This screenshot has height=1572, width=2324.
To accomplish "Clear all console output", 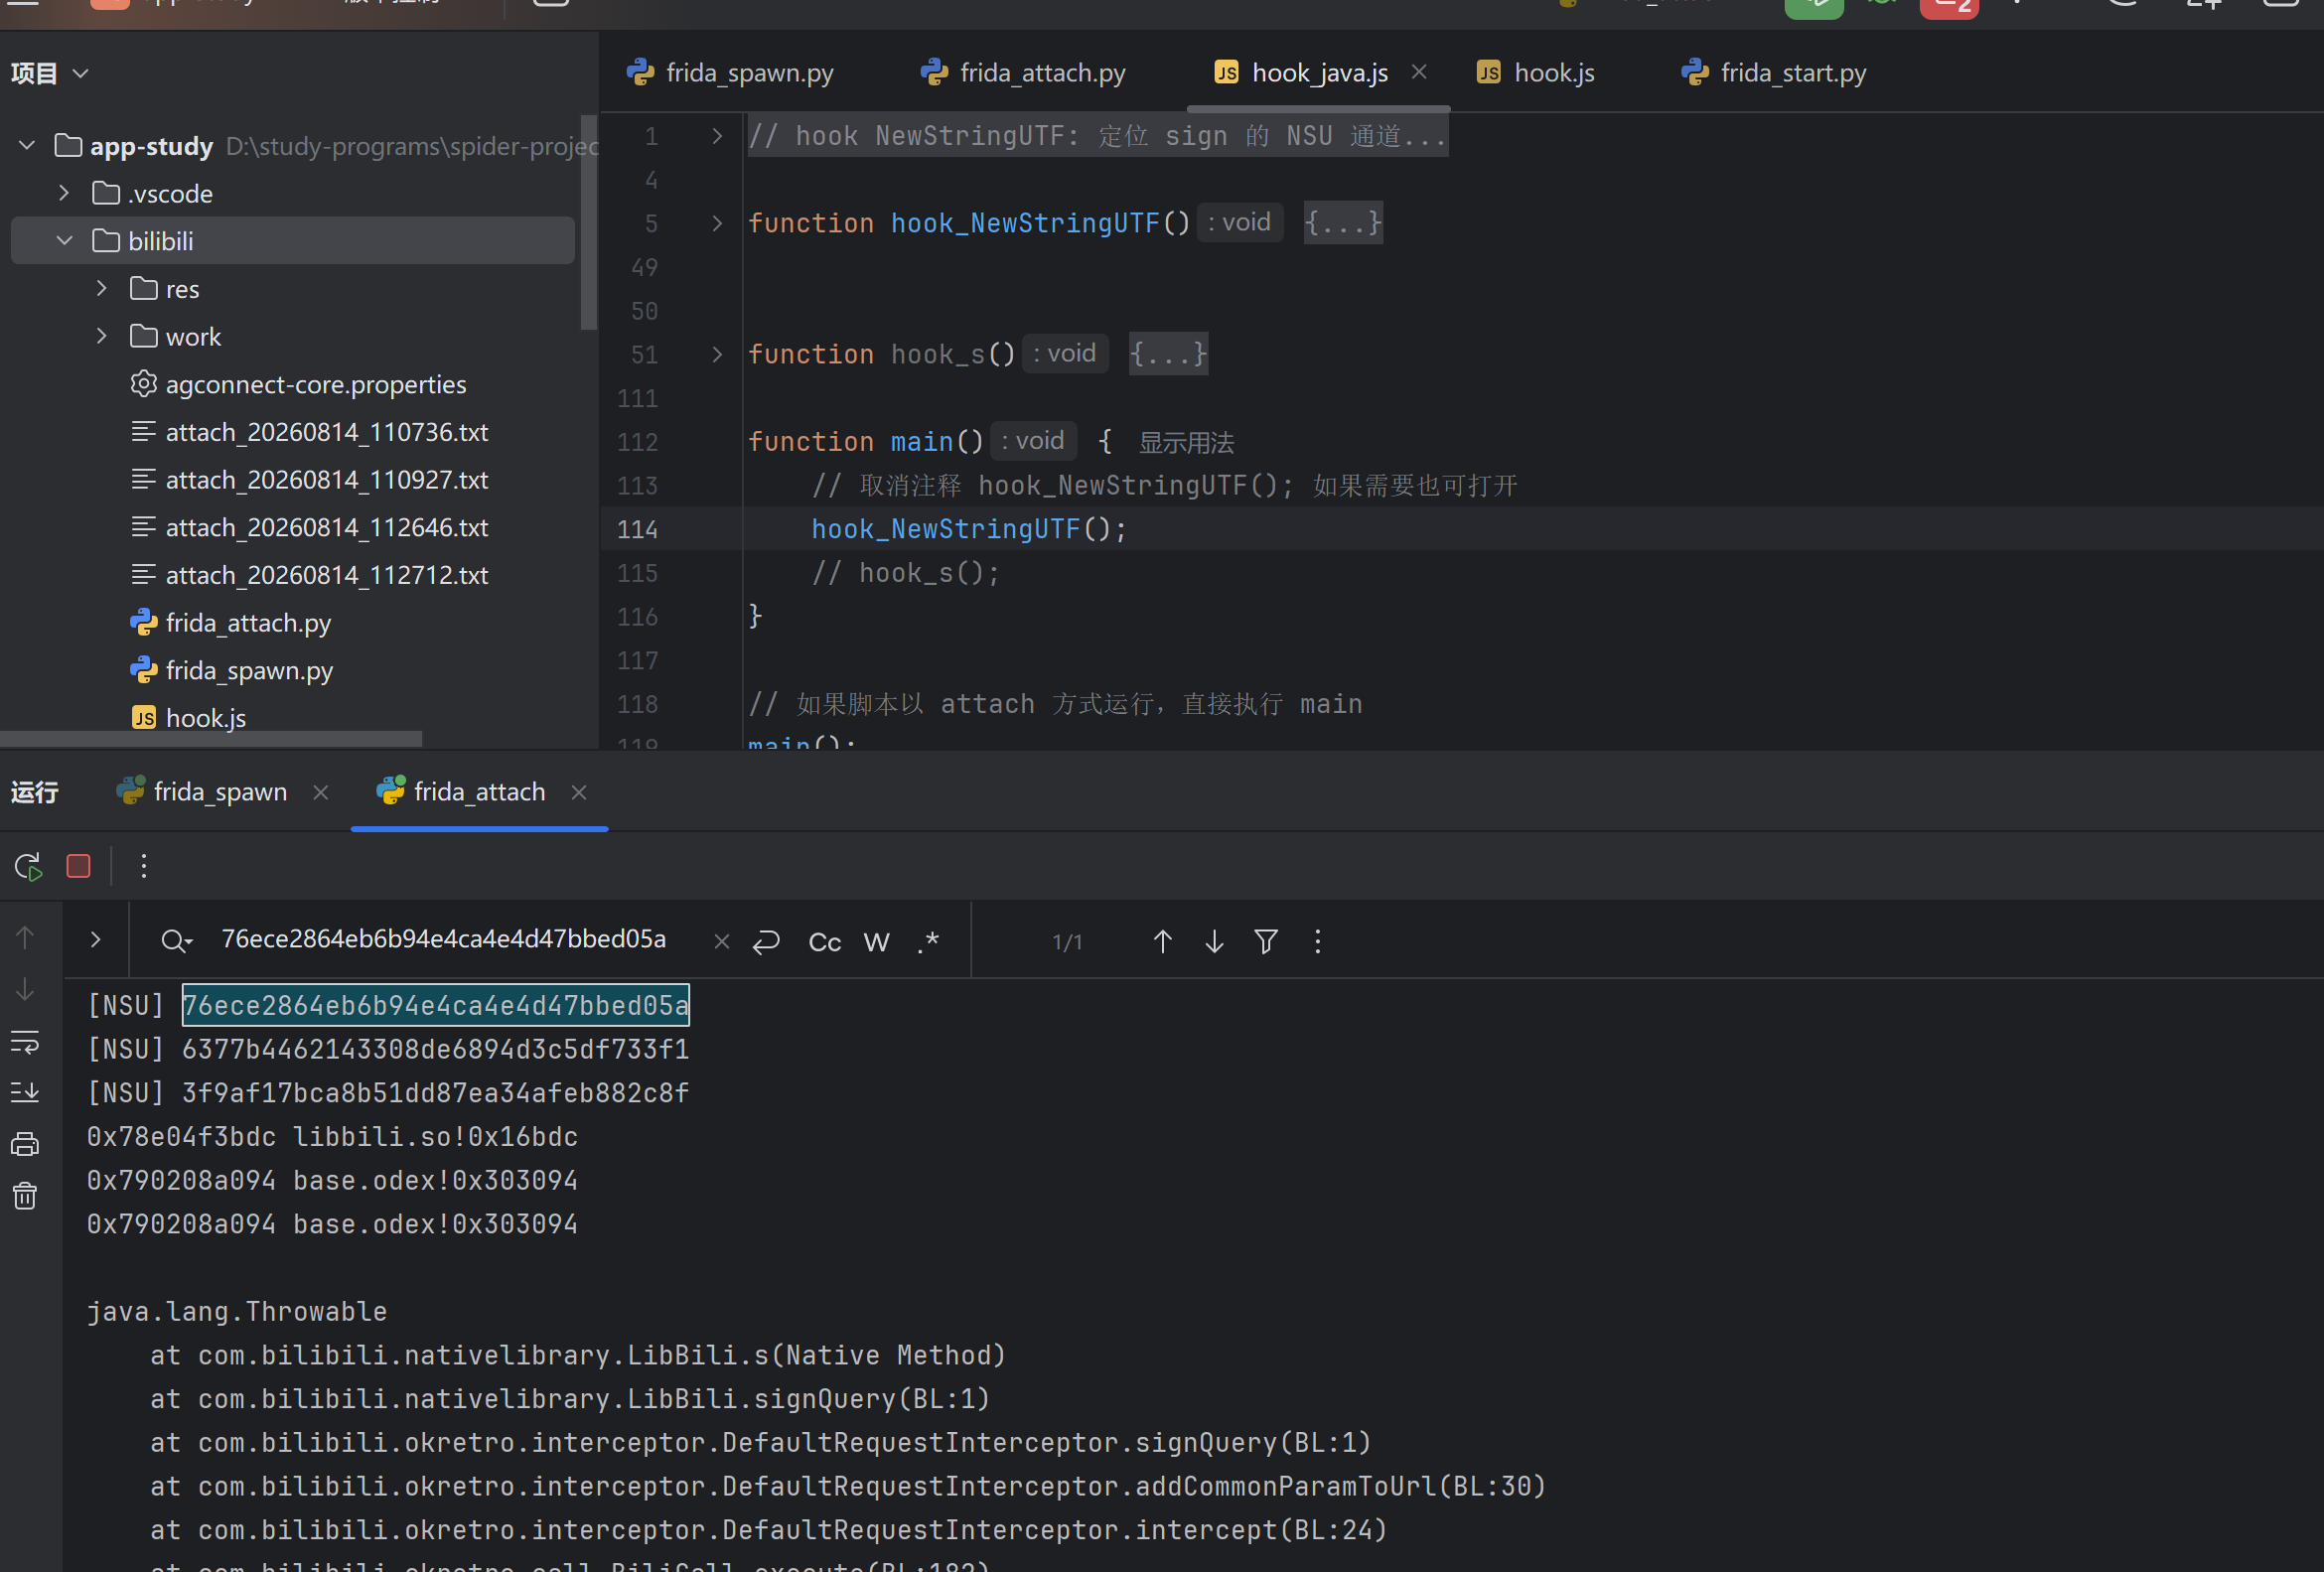I will pyautogui.click(x=25, y=1196).
